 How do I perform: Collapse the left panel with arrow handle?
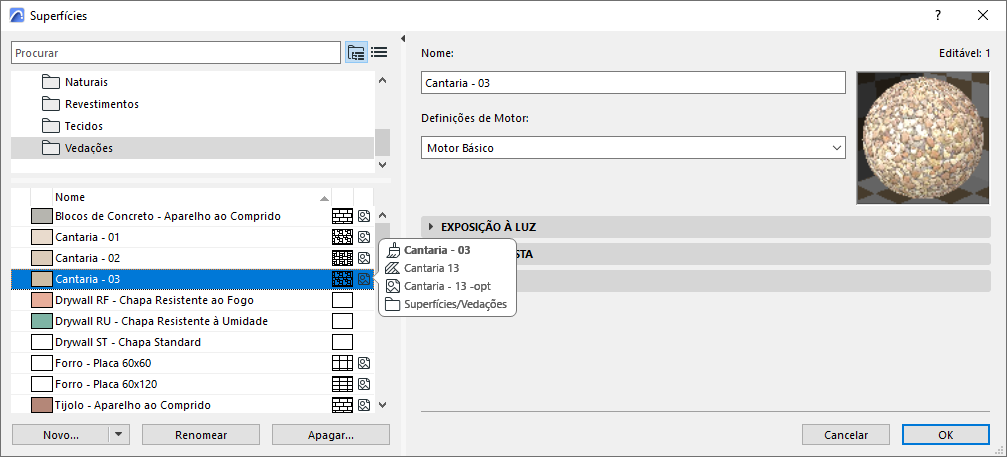point(402,39)
